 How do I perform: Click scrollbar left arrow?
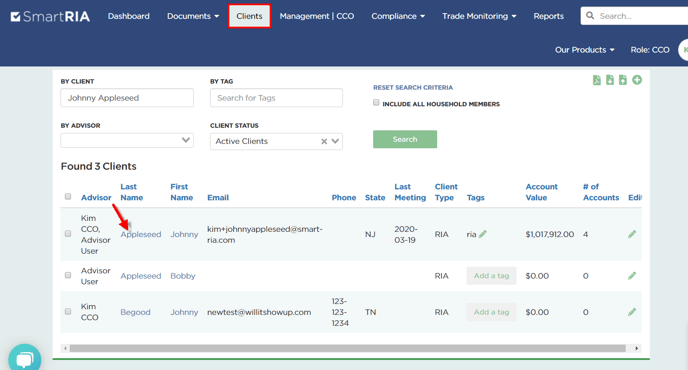pyautogui.click(x=65, y=348)
